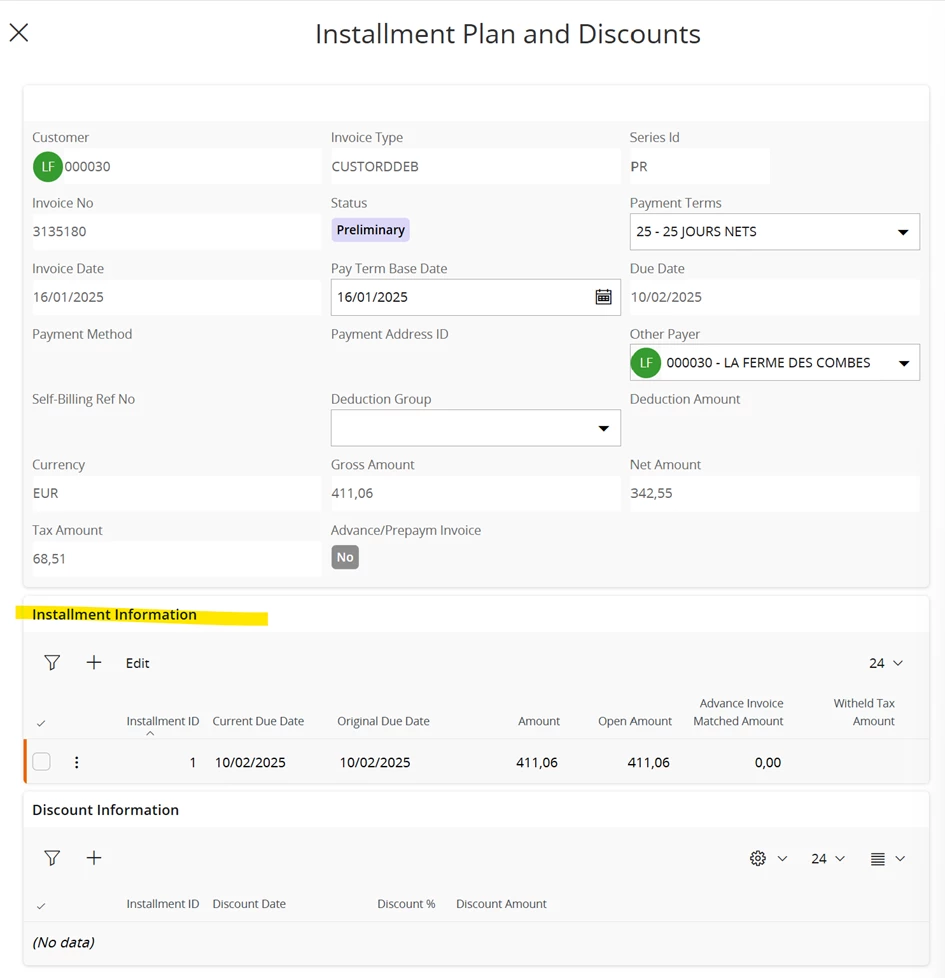Click the Currency value EUR
The width and height of the screenshot is (945, 978).
tap(46, 493)
